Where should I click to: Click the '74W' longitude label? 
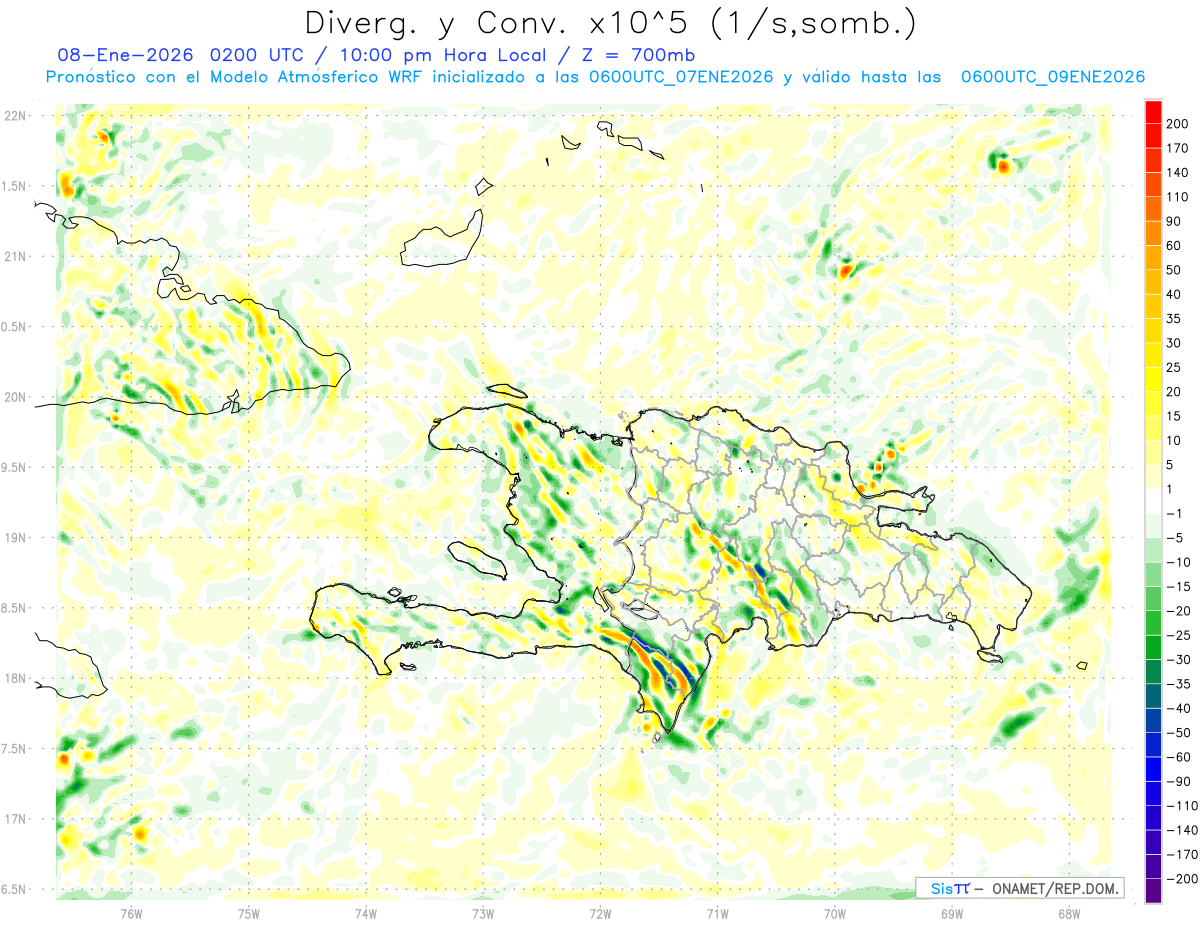[x=366, y=913]
